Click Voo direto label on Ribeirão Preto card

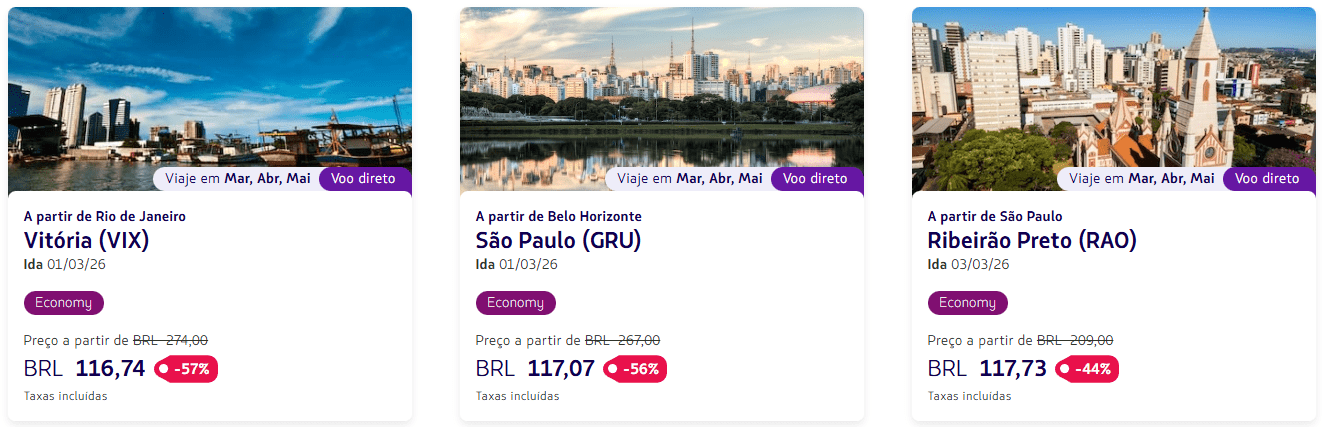pyautogui.click(x=1267, y=179)
